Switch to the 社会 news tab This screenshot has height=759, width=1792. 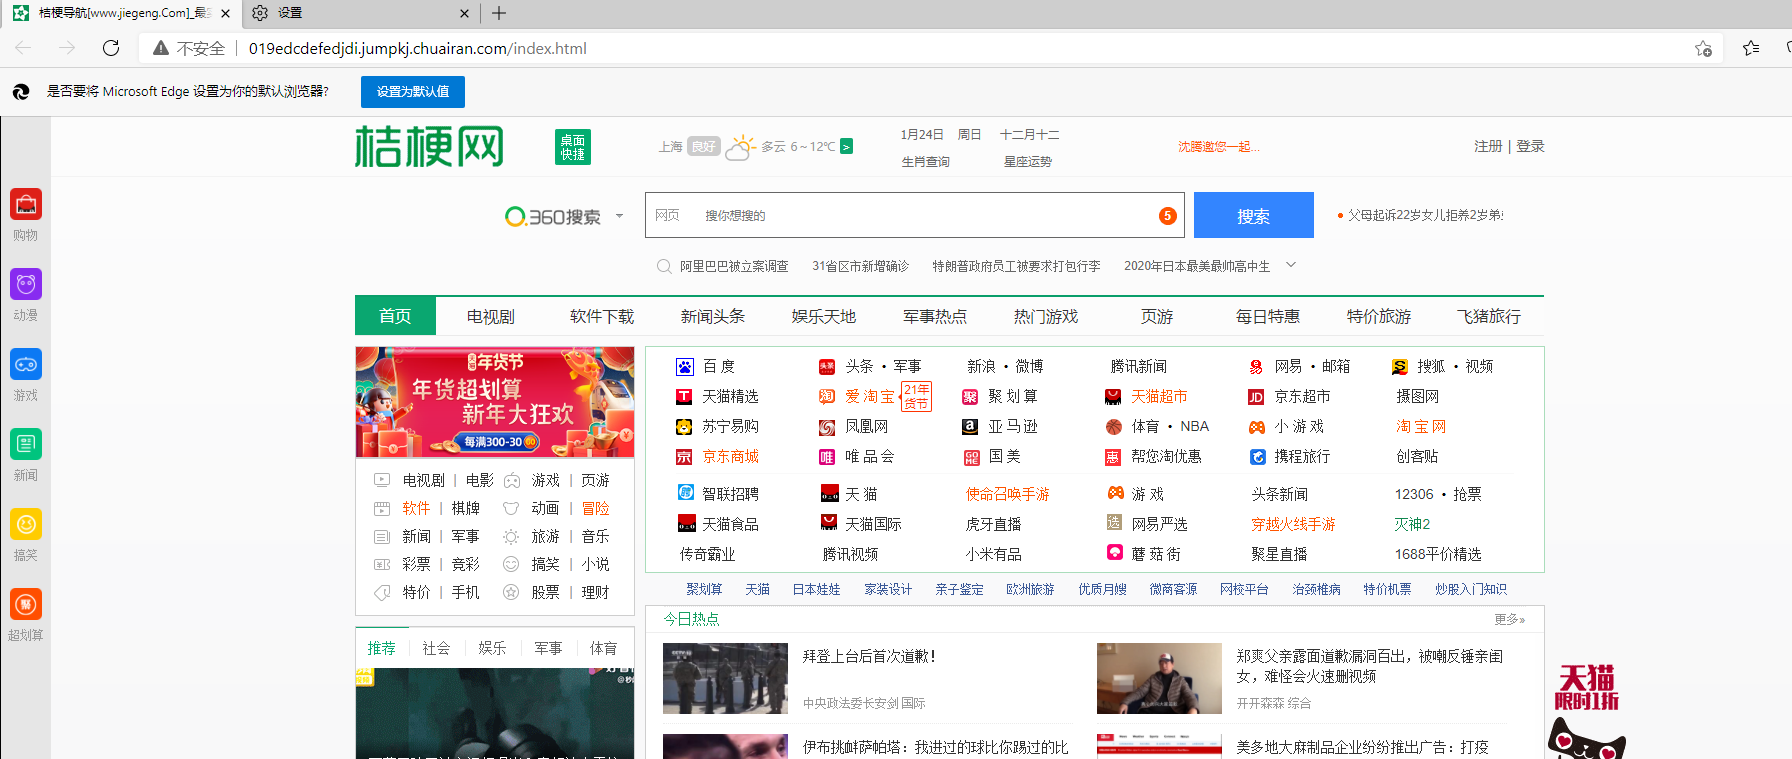(x=436, y=648)
